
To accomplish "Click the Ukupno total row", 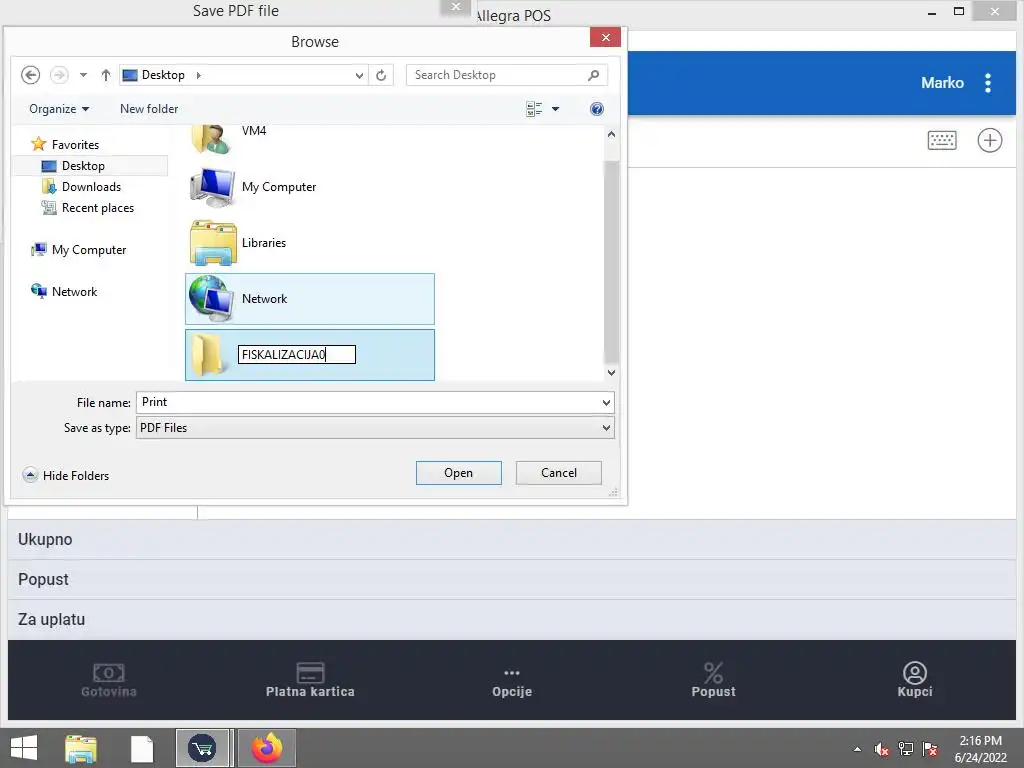I will click(512, 539).
